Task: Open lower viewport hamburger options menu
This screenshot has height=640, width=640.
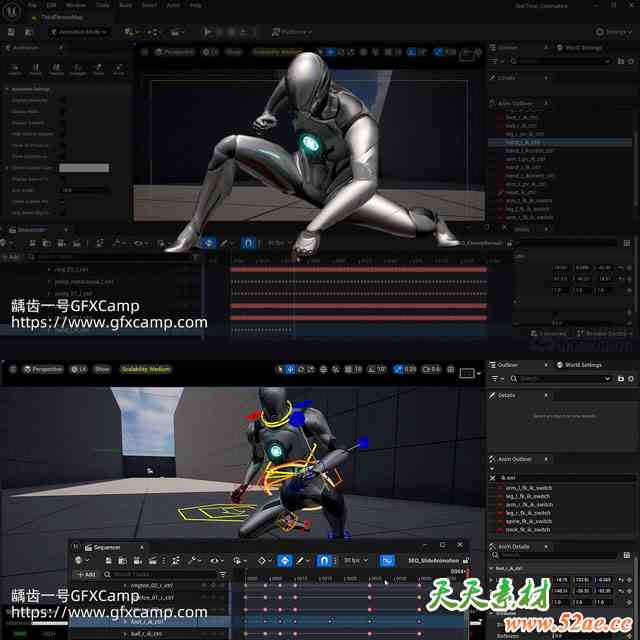Action: (x=13, y=369)
